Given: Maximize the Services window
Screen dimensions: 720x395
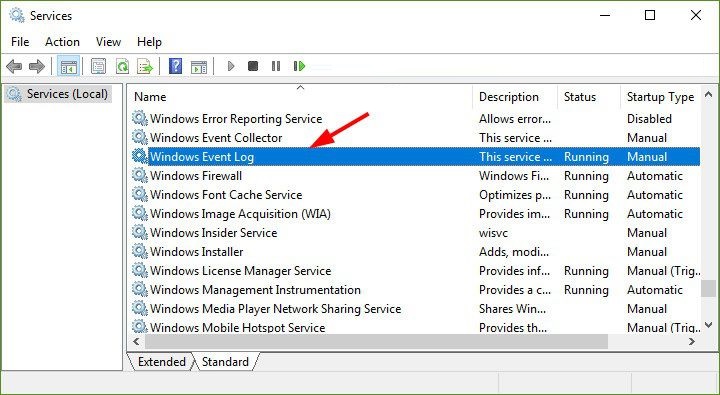Looking at the screenshot, I should (650, 15).
